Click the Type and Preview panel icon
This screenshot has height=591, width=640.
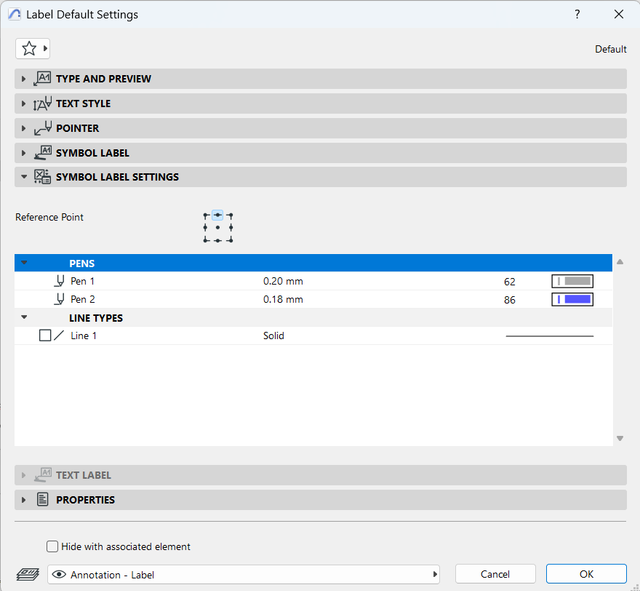[42, 78]
